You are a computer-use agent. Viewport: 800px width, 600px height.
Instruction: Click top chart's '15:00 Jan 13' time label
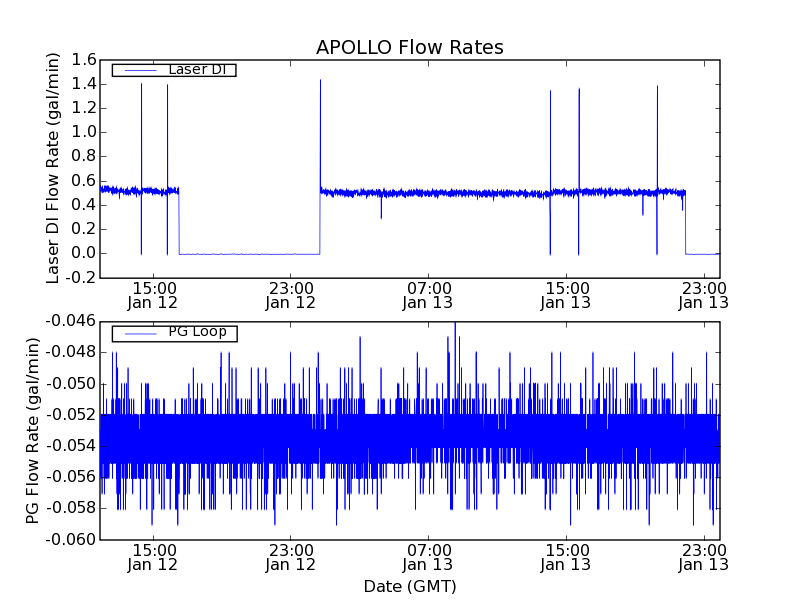[x=566, y=296]
